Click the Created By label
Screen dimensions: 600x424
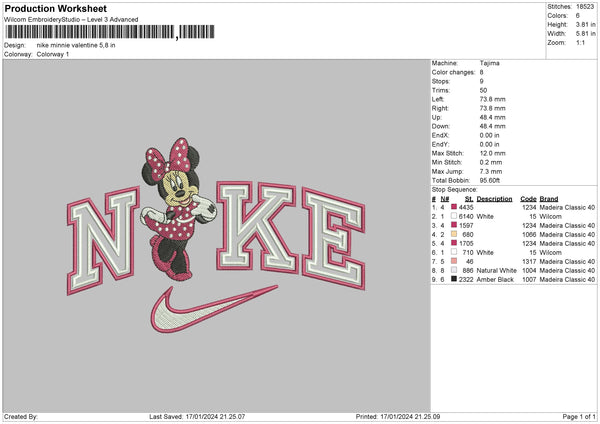pos(21,416)
